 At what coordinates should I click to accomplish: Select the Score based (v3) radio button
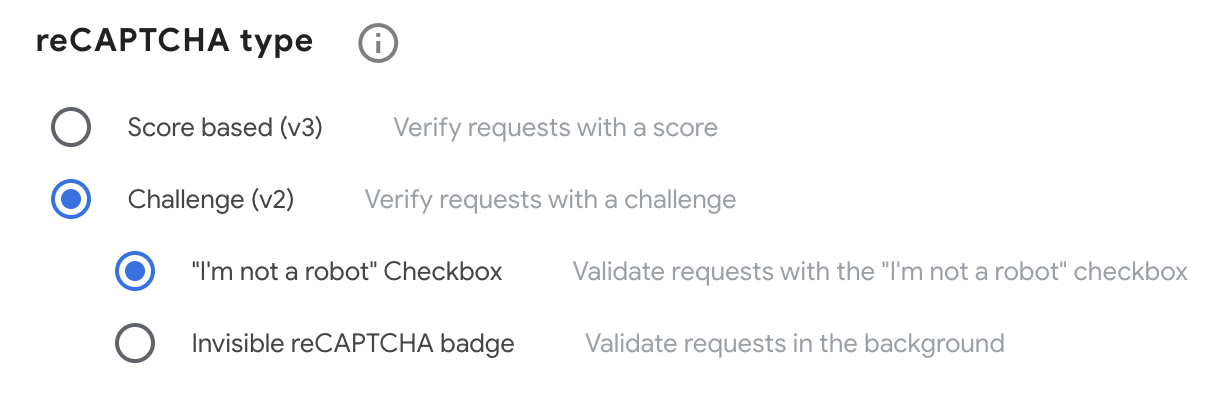(x=71, y=128)
